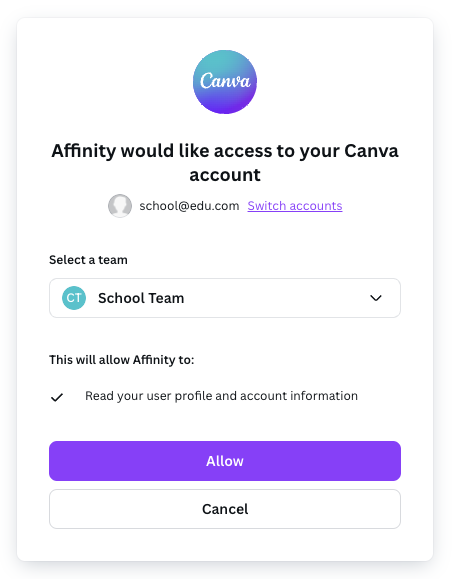
Task: Click the 'This will allow Affinity to:' heading
Action: [x=121, y=360]
